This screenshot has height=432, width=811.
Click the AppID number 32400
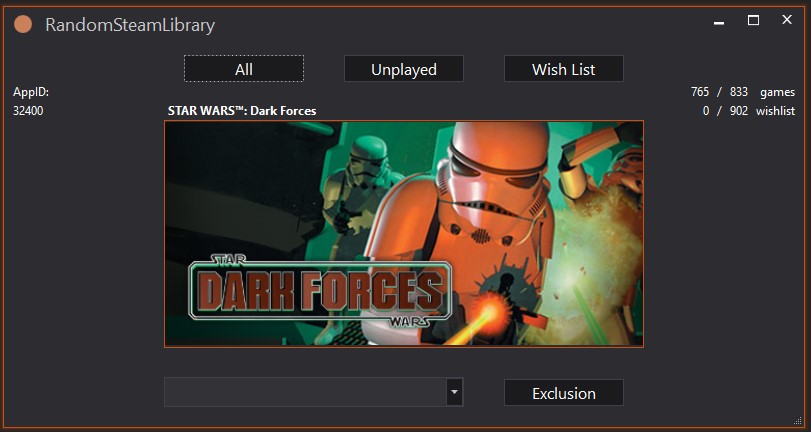(x=28, y=111)
